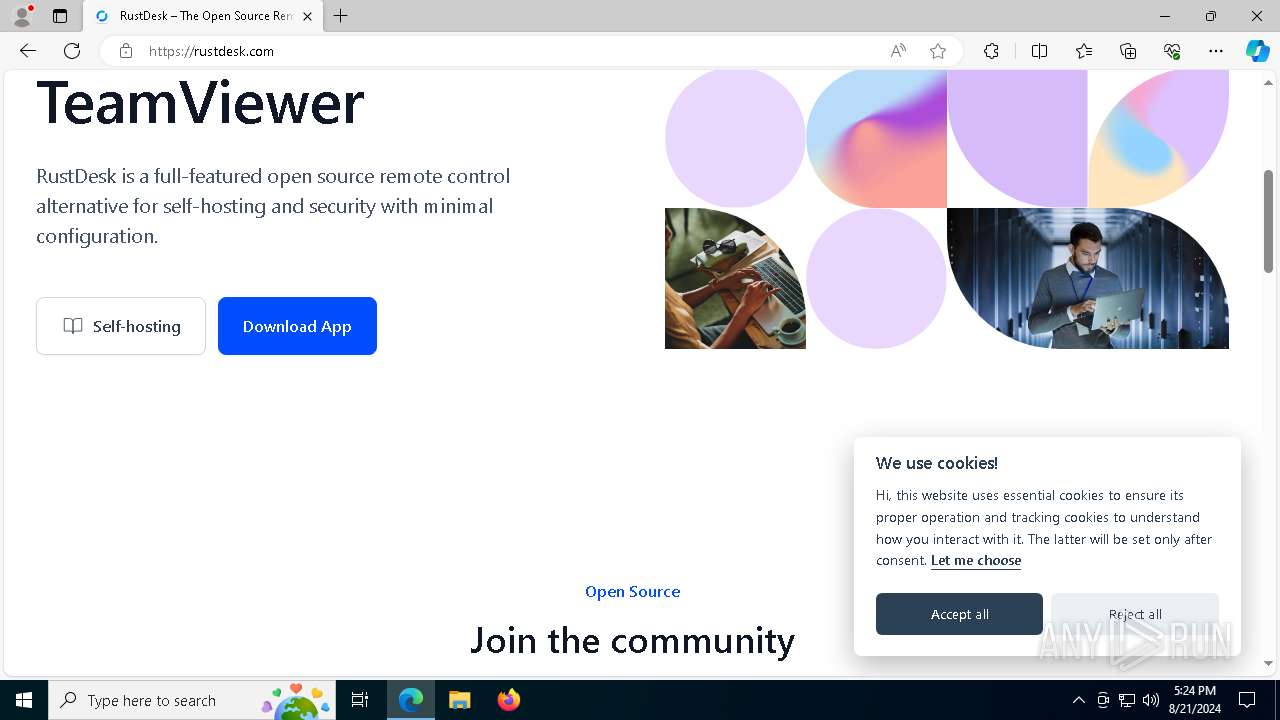This screenshot has width=1280, height=720.
Task: Open the notification center
Action: coord(1247,700)
